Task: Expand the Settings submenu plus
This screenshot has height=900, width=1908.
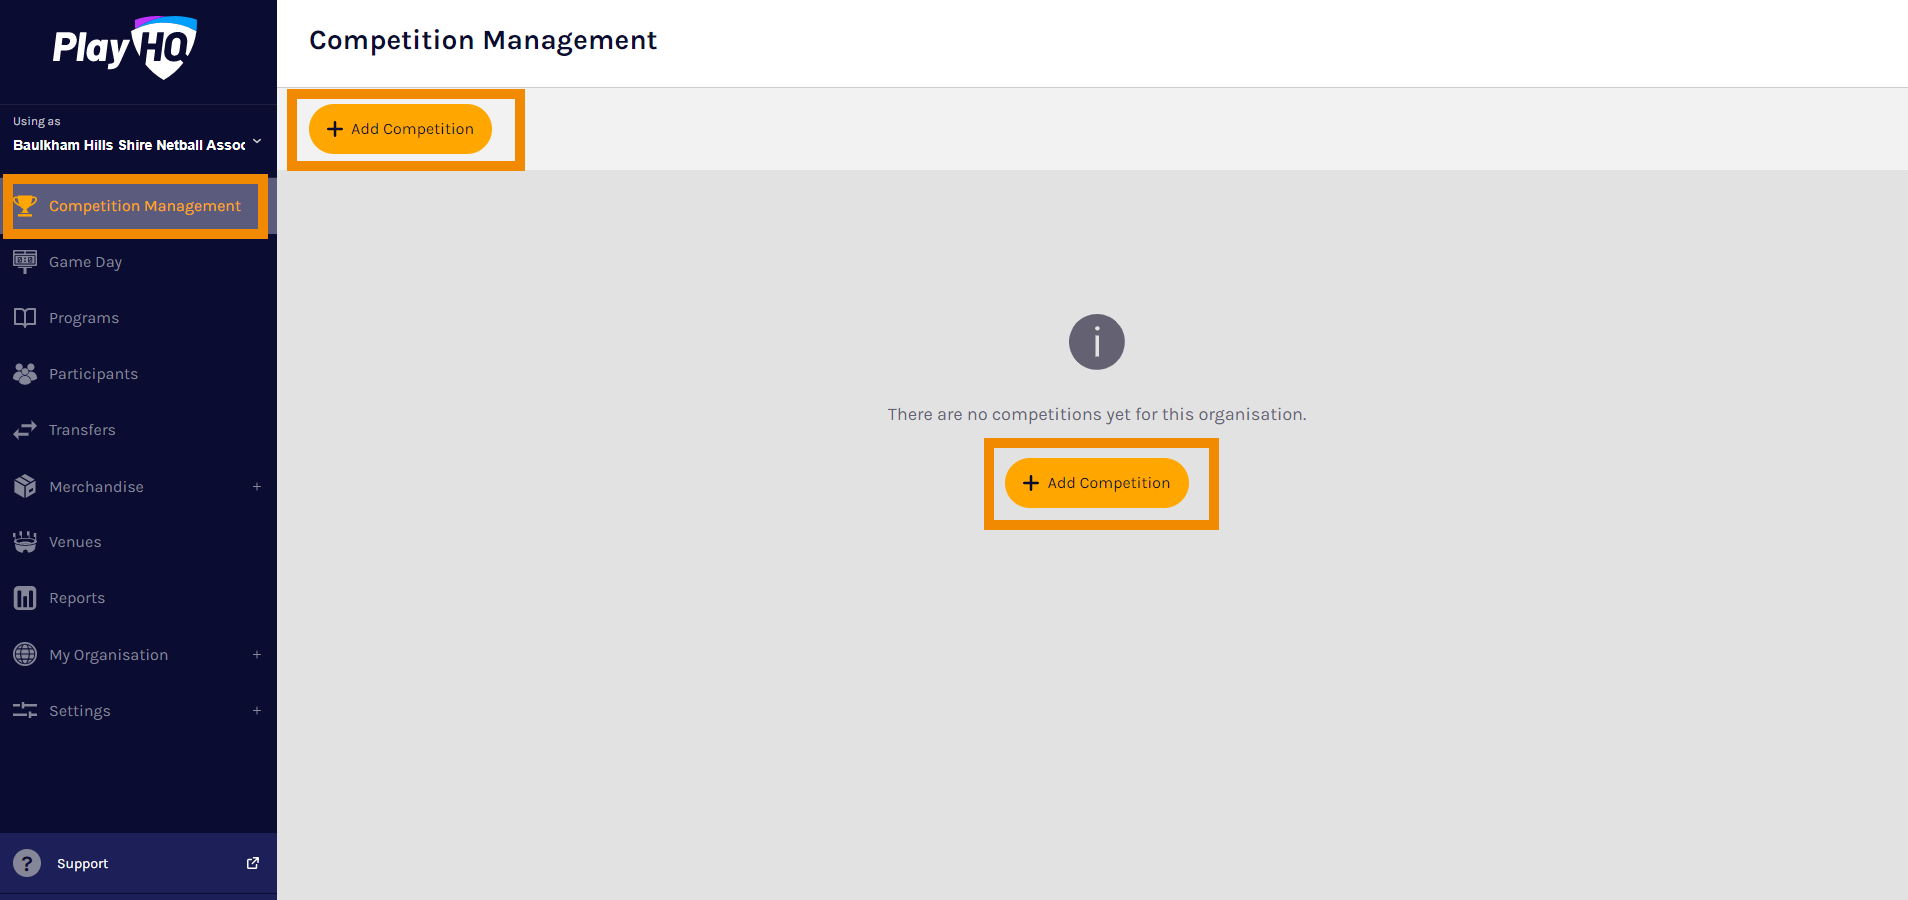Action: 257,711
